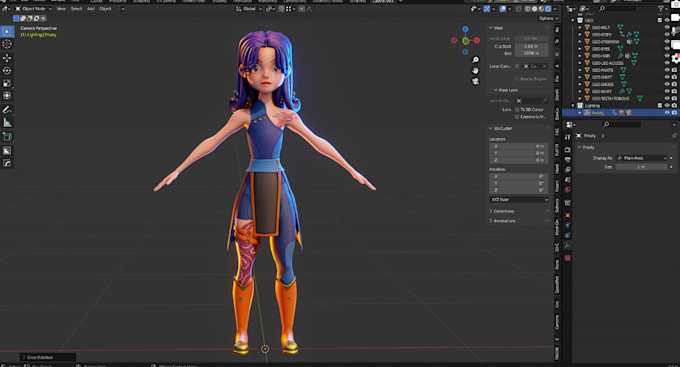The image size is (680, 367).
Task: Open the Render properties tab icon
Action: [x=568, y=150]
